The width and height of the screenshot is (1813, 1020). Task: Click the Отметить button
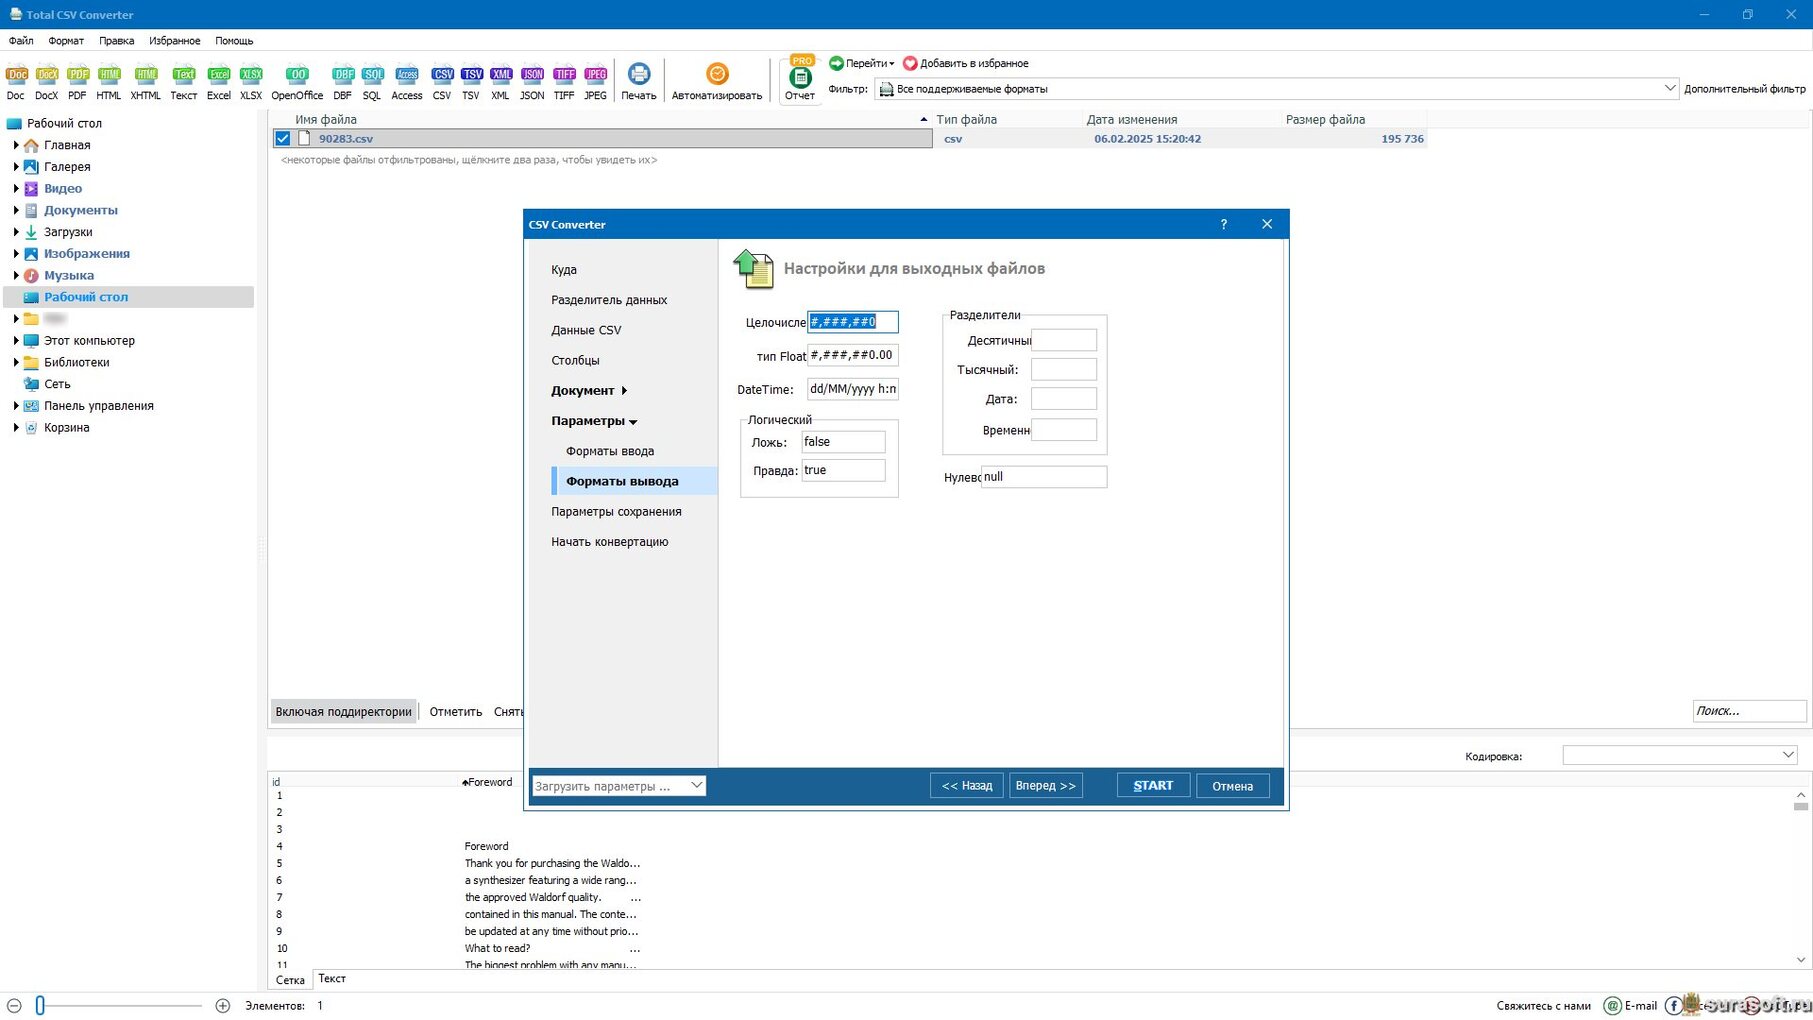click(x=456, y=712)
